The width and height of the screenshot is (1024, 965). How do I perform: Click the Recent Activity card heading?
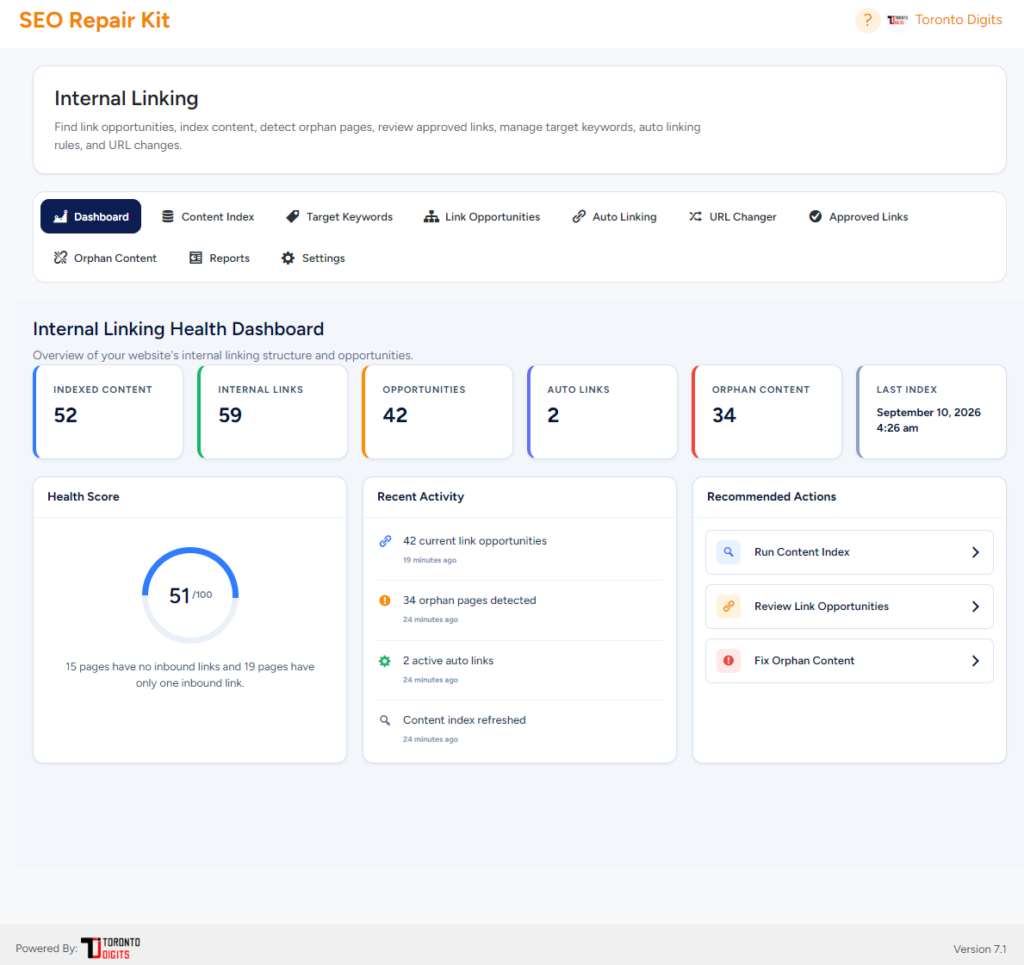(421, 497)
